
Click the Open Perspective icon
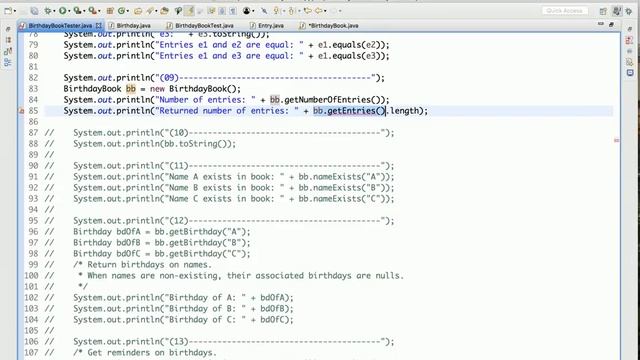pos(603,11)
